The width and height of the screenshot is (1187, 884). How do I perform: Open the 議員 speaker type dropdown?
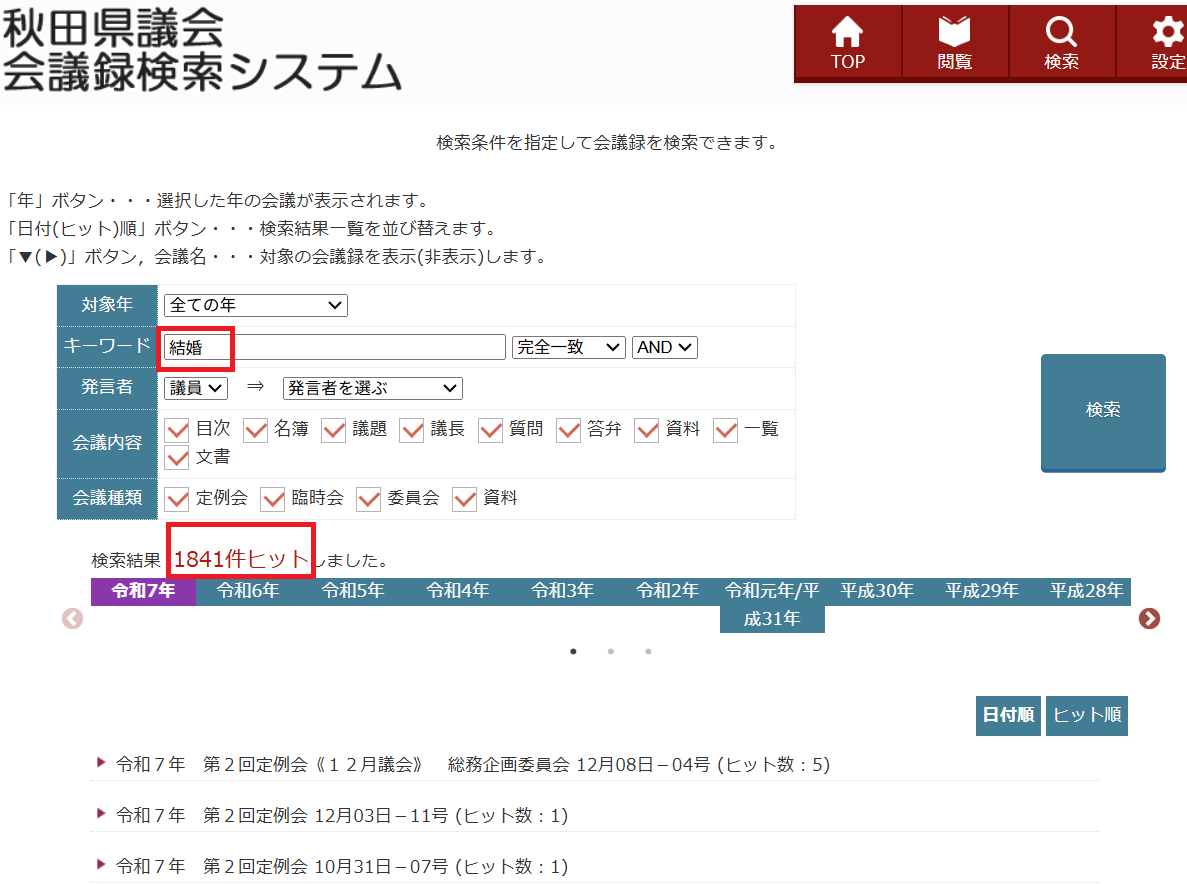(x=196, y=388)
